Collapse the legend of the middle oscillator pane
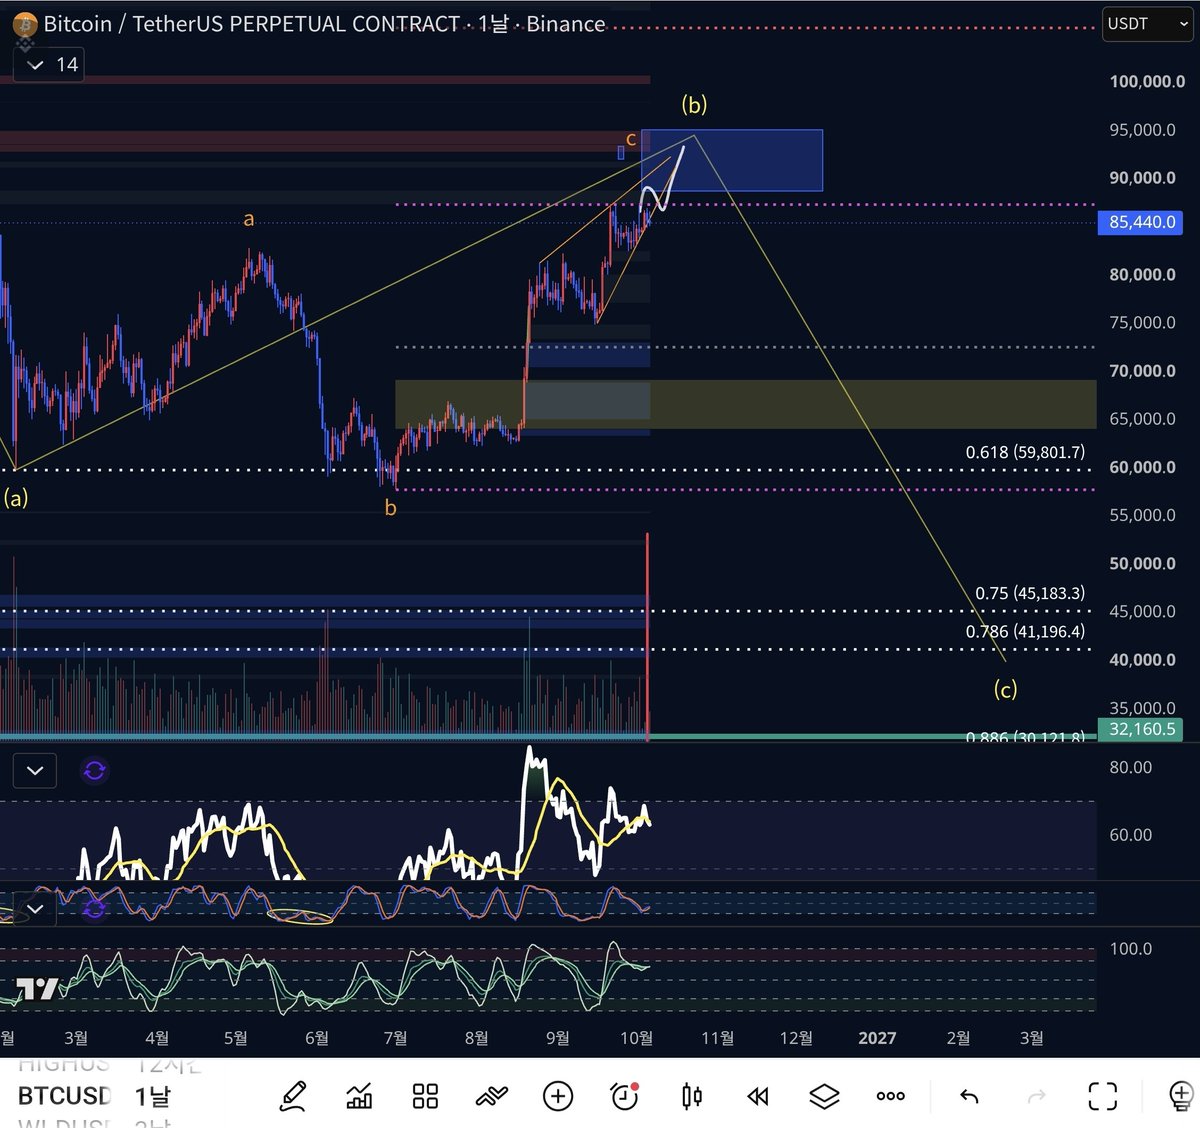 click(x=35, y=909)
